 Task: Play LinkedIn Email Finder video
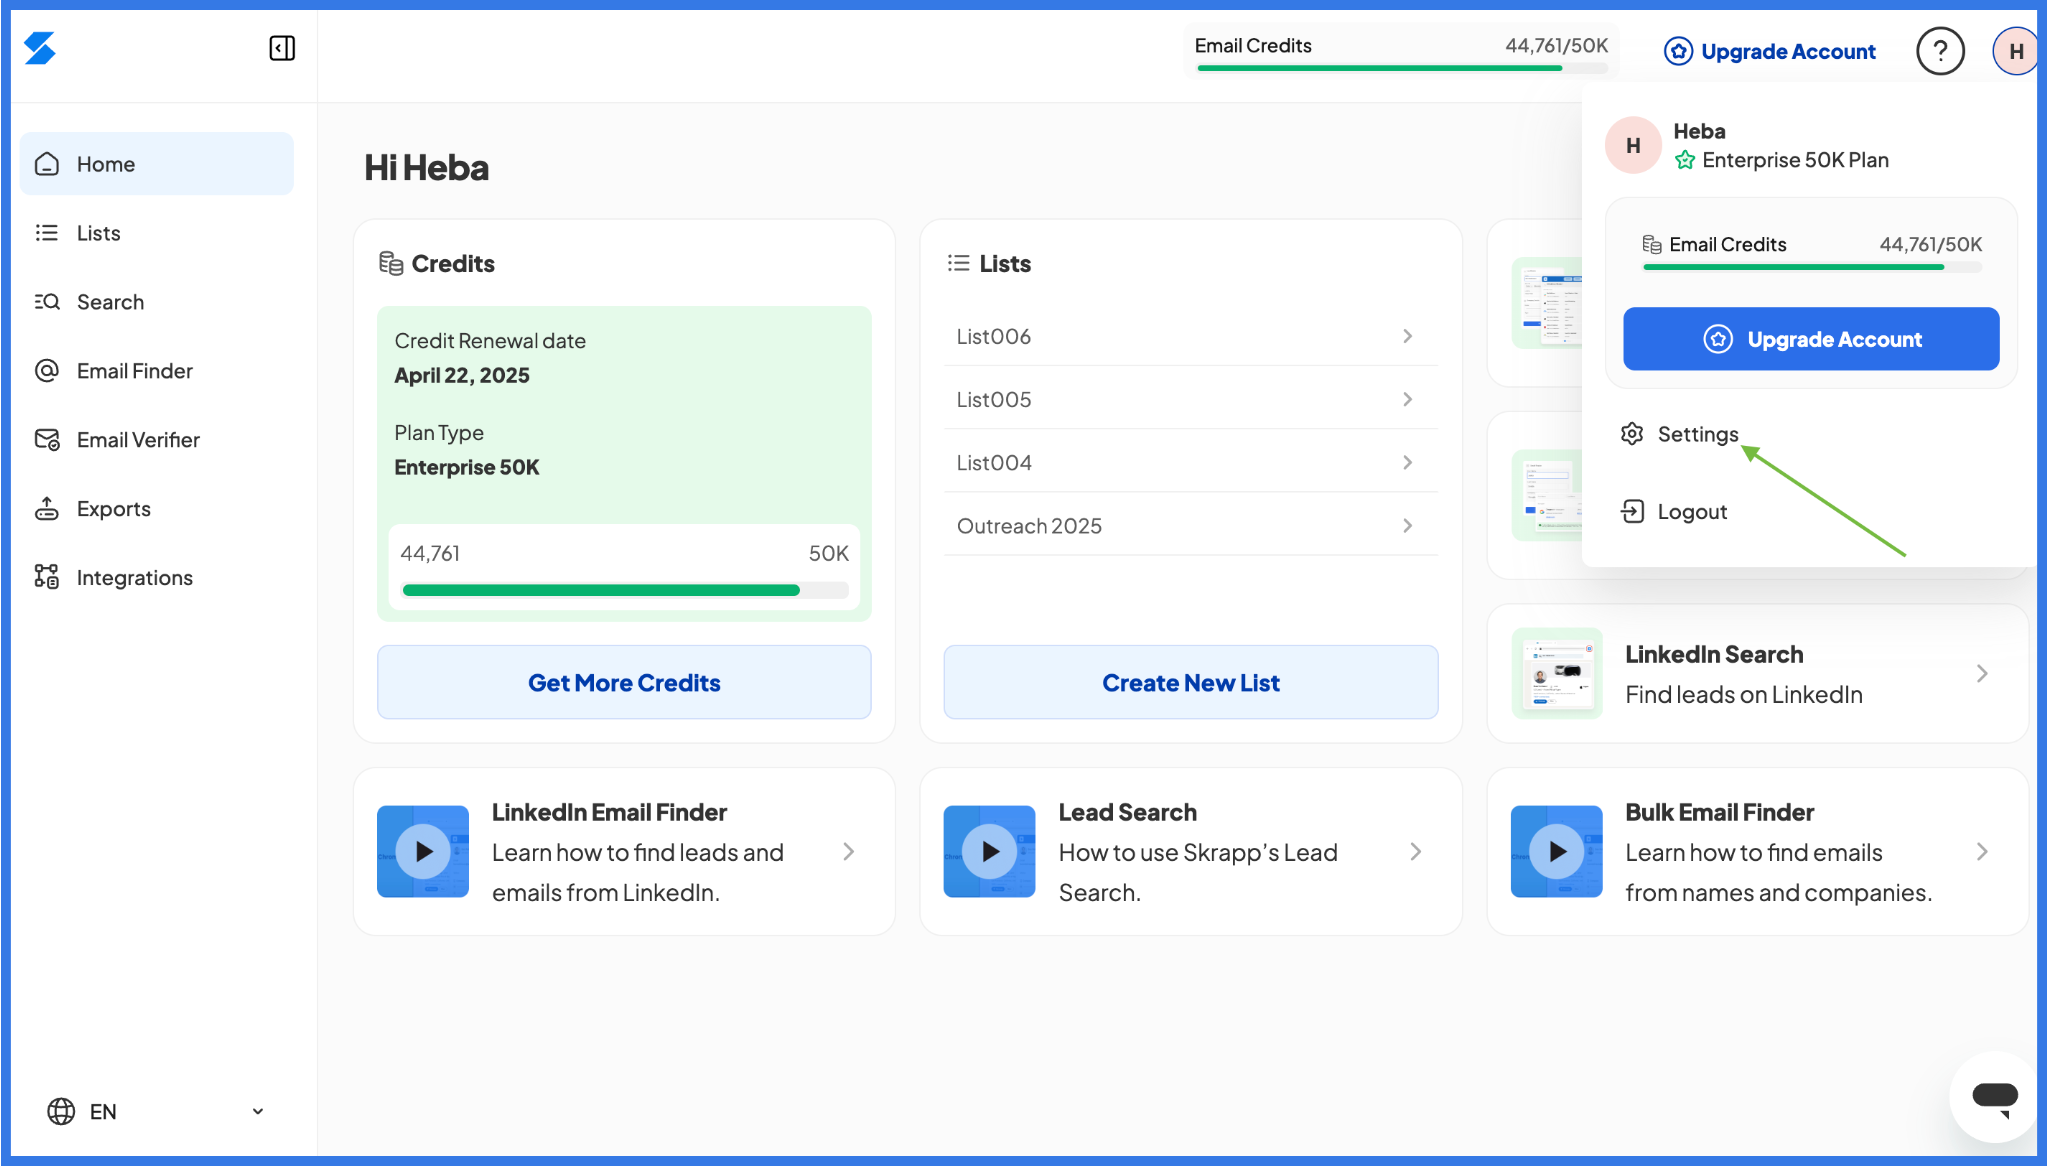click(x=423, y=851)
